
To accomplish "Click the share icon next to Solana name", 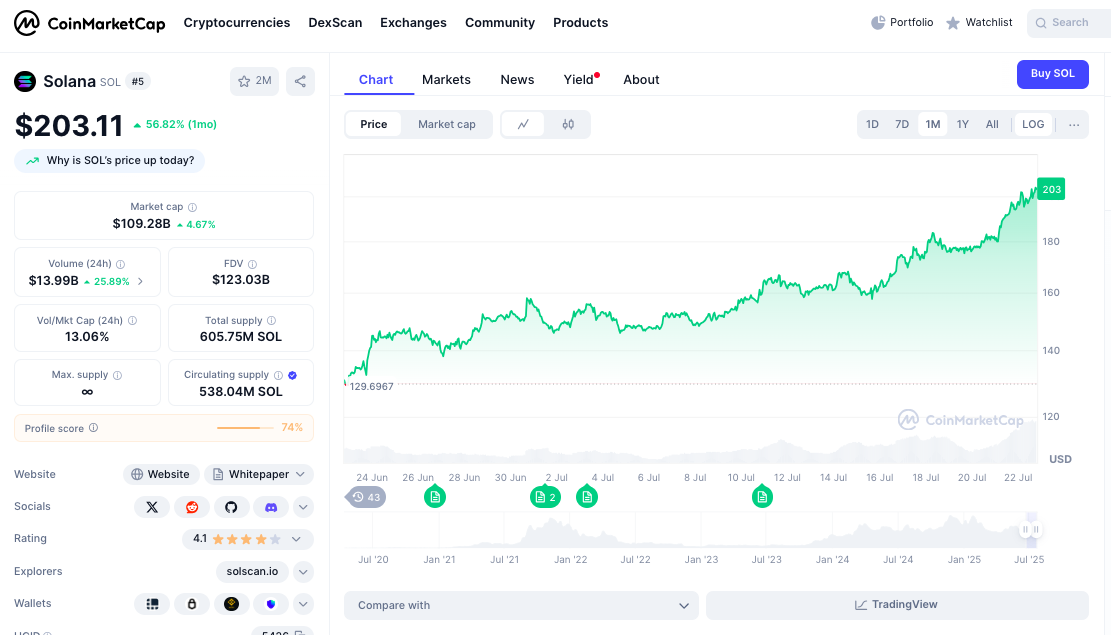I will [x=300, y=82].
